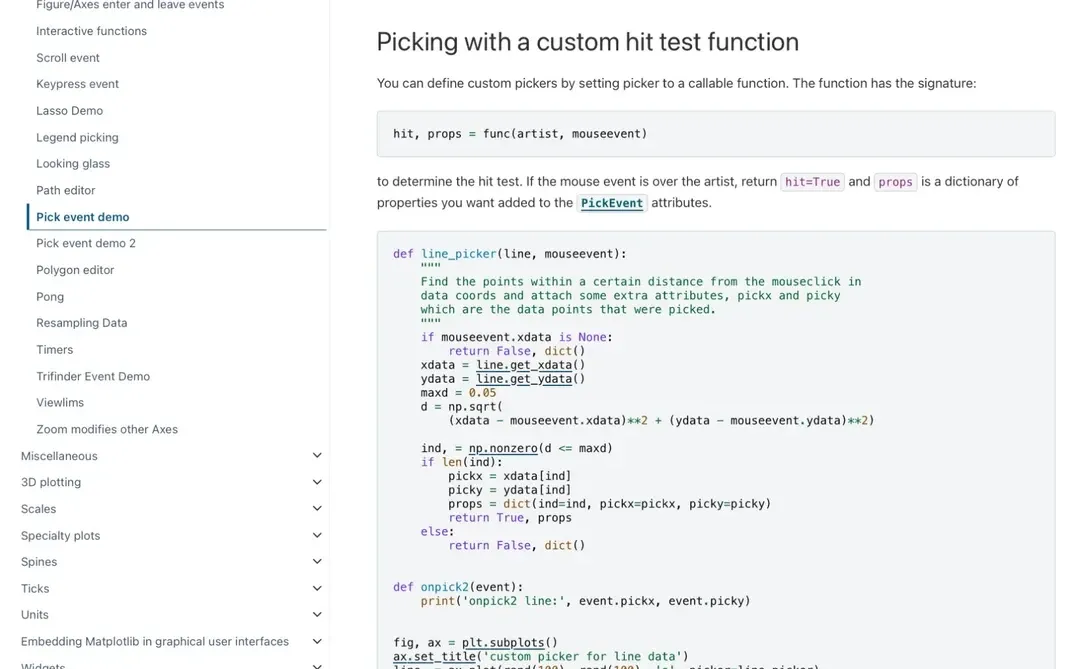Click the PickEvent reference link

coord(612,203)
